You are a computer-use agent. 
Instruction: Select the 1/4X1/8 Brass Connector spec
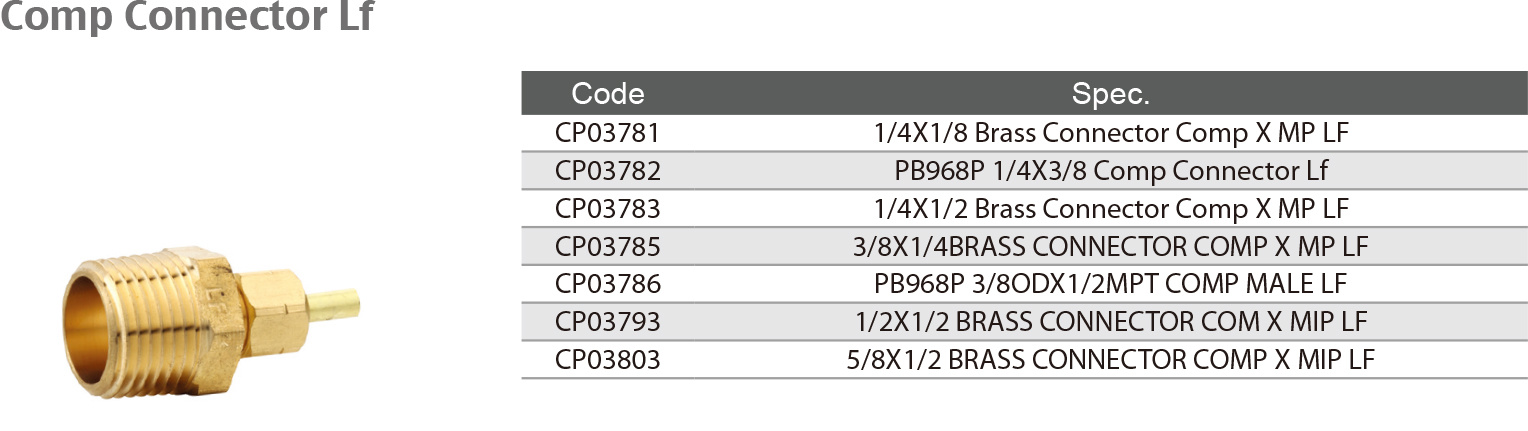(x=1111, y=132)
